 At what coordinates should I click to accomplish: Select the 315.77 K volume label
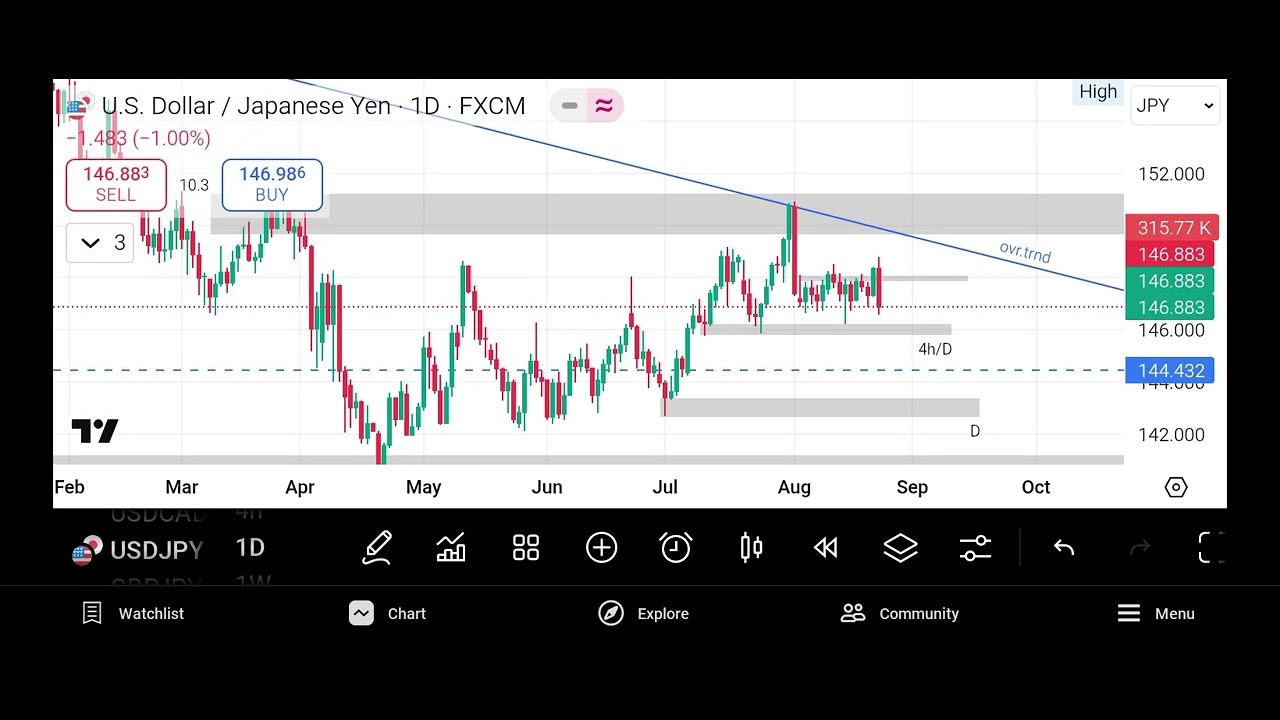tap(1172, 228)
